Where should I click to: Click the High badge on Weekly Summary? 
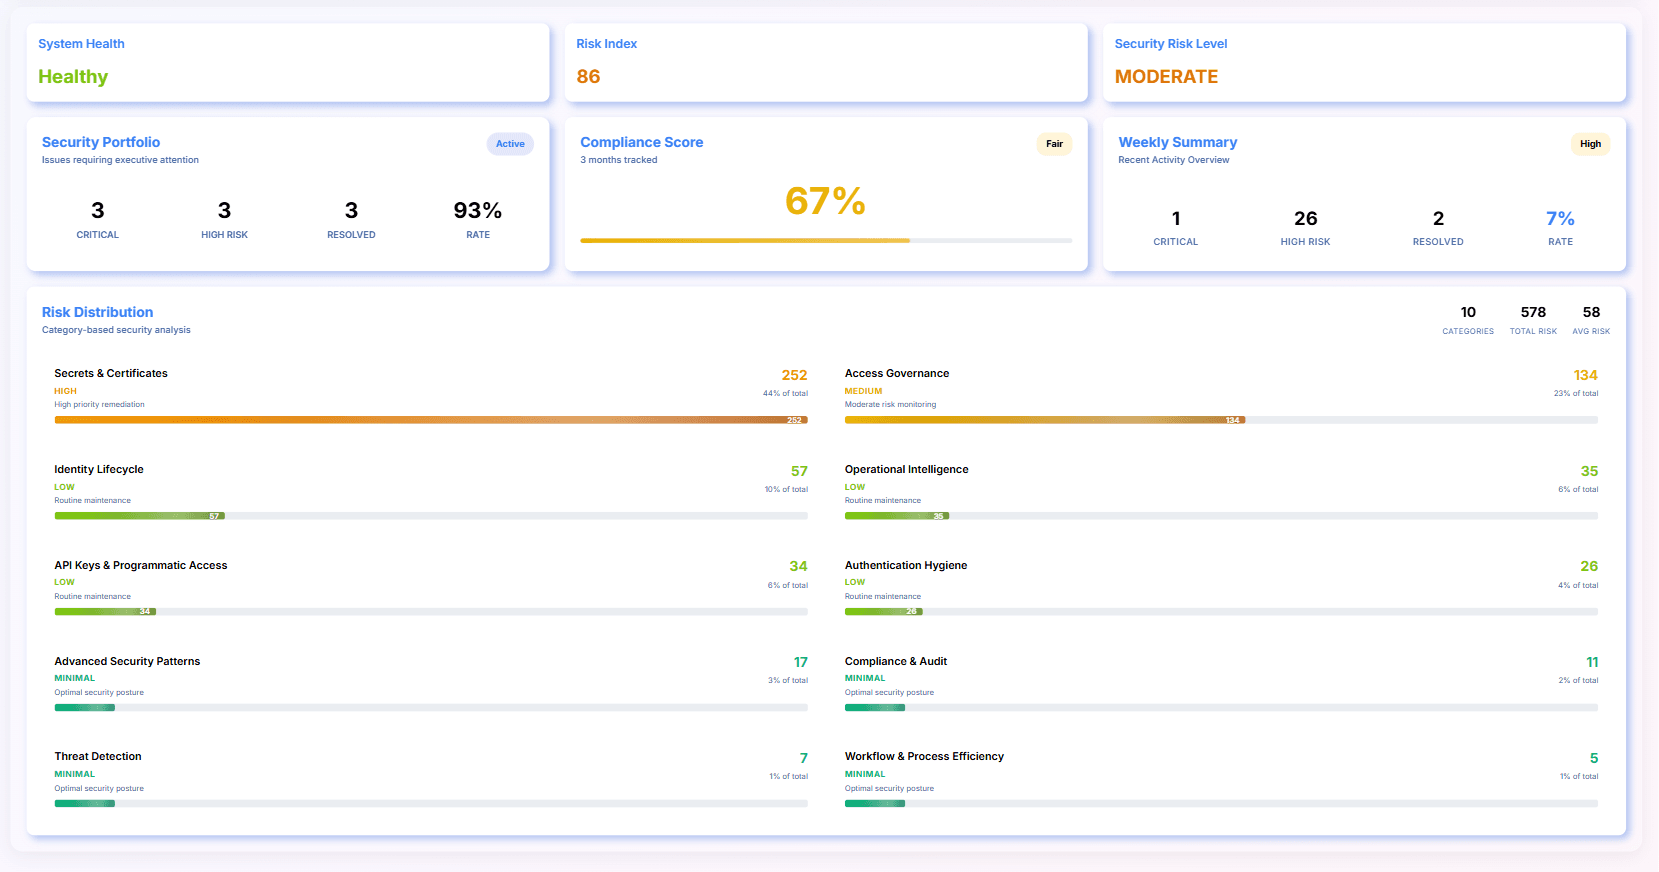coord(1590,144)
